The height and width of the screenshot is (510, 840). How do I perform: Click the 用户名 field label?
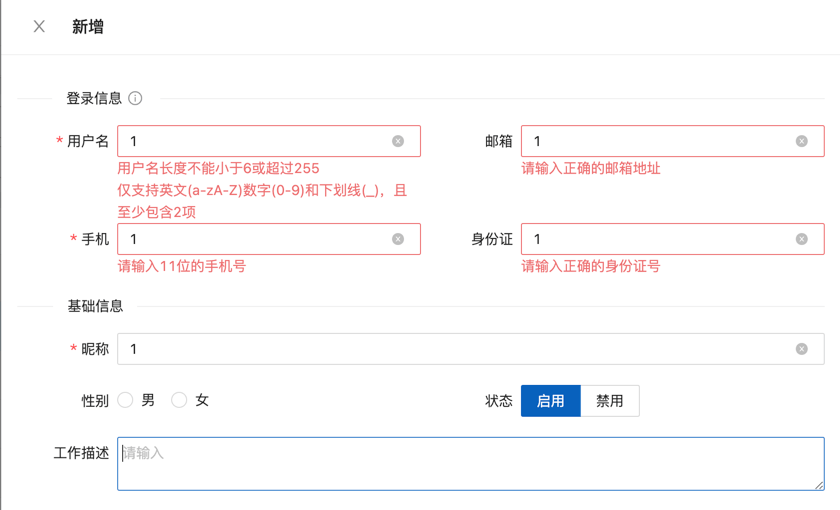(88, 141)
